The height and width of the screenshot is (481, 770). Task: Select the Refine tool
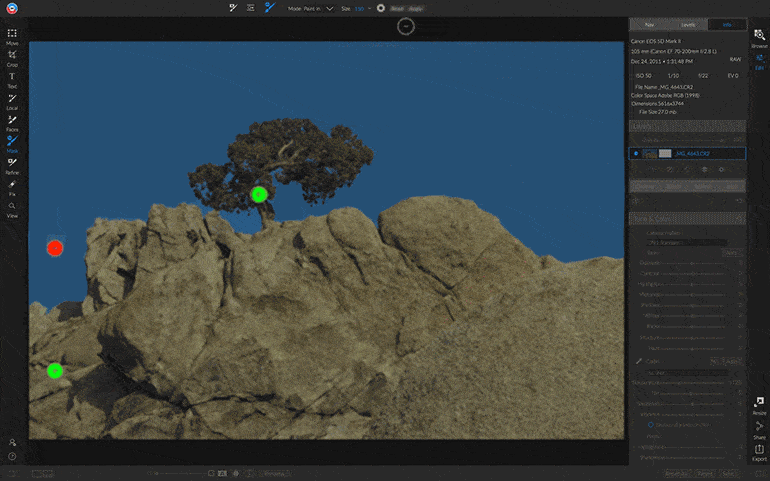(12, 166)
